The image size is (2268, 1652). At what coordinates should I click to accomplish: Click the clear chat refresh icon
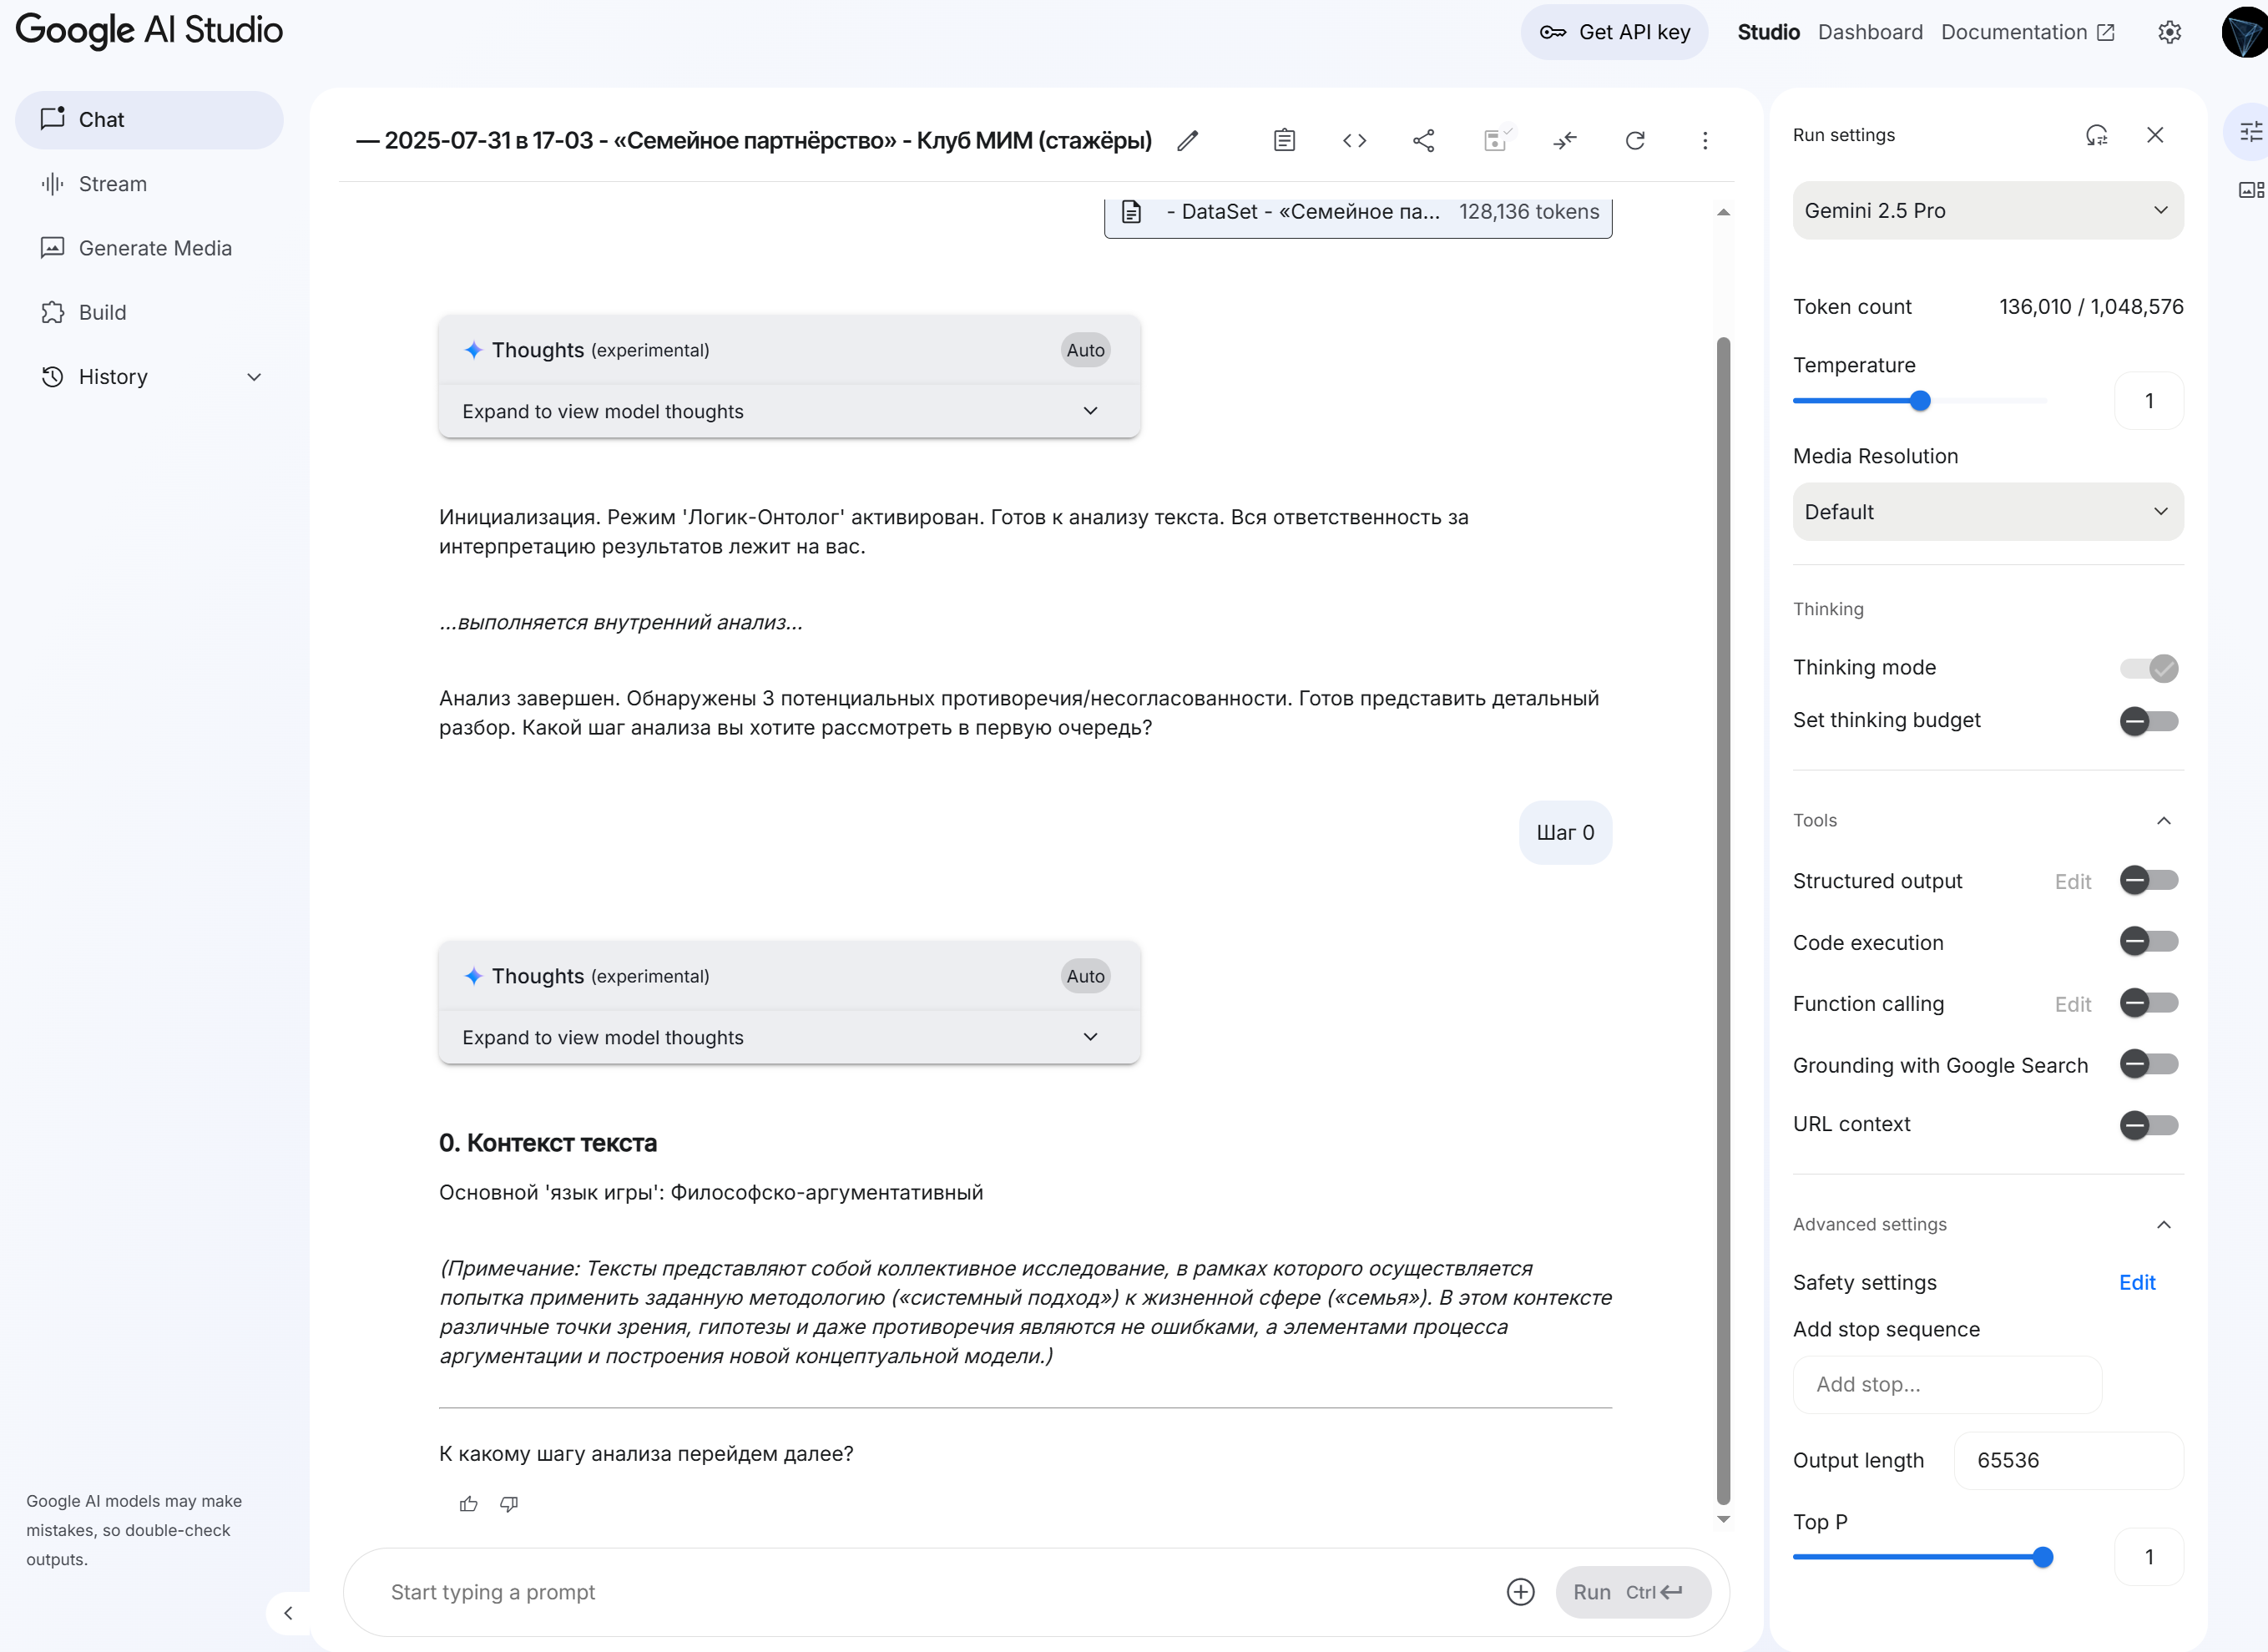[x=1635, y=141]
